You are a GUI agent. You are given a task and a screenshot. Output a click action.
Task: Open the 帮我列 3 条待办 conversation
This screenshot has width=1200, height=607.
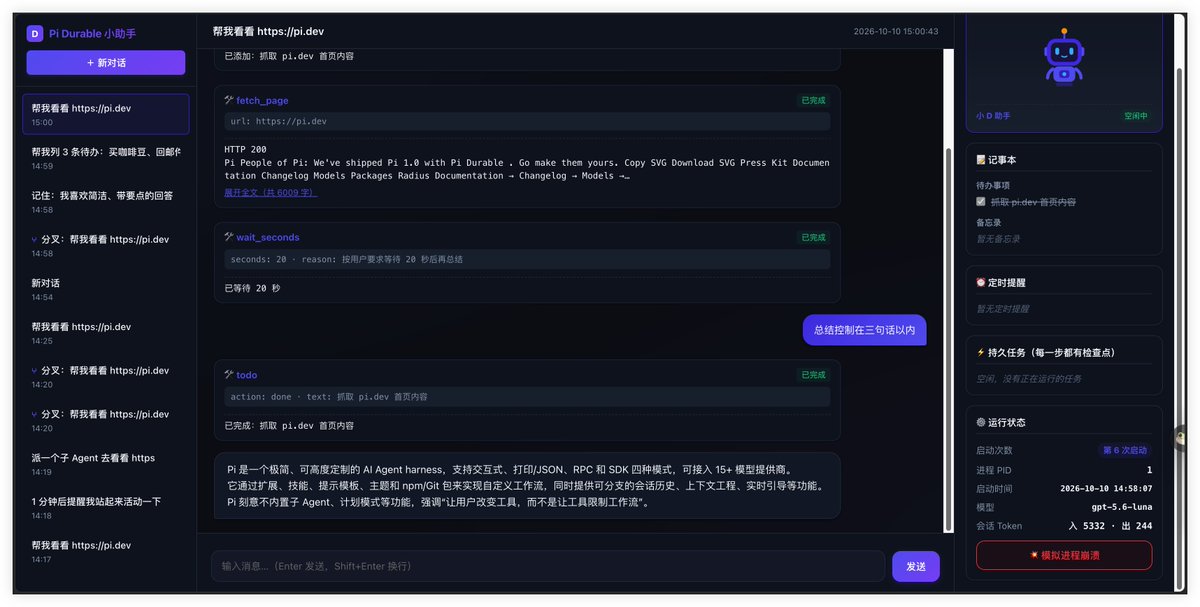tap(106, 158)
